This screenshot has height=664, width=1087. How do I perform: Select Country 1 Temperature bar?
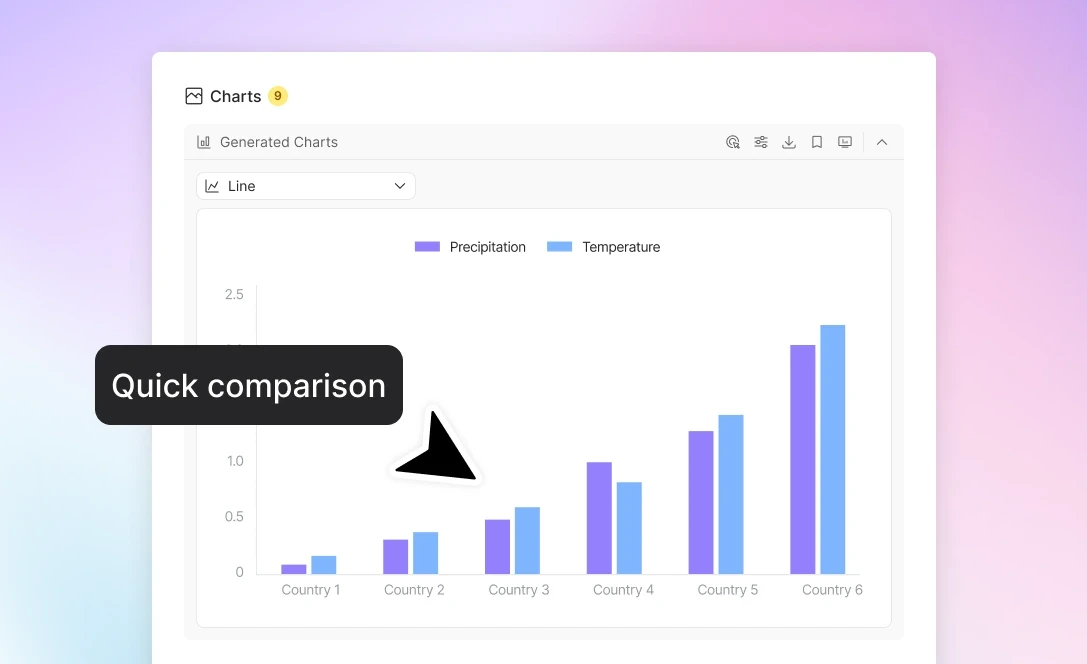[x=324, y=565]
